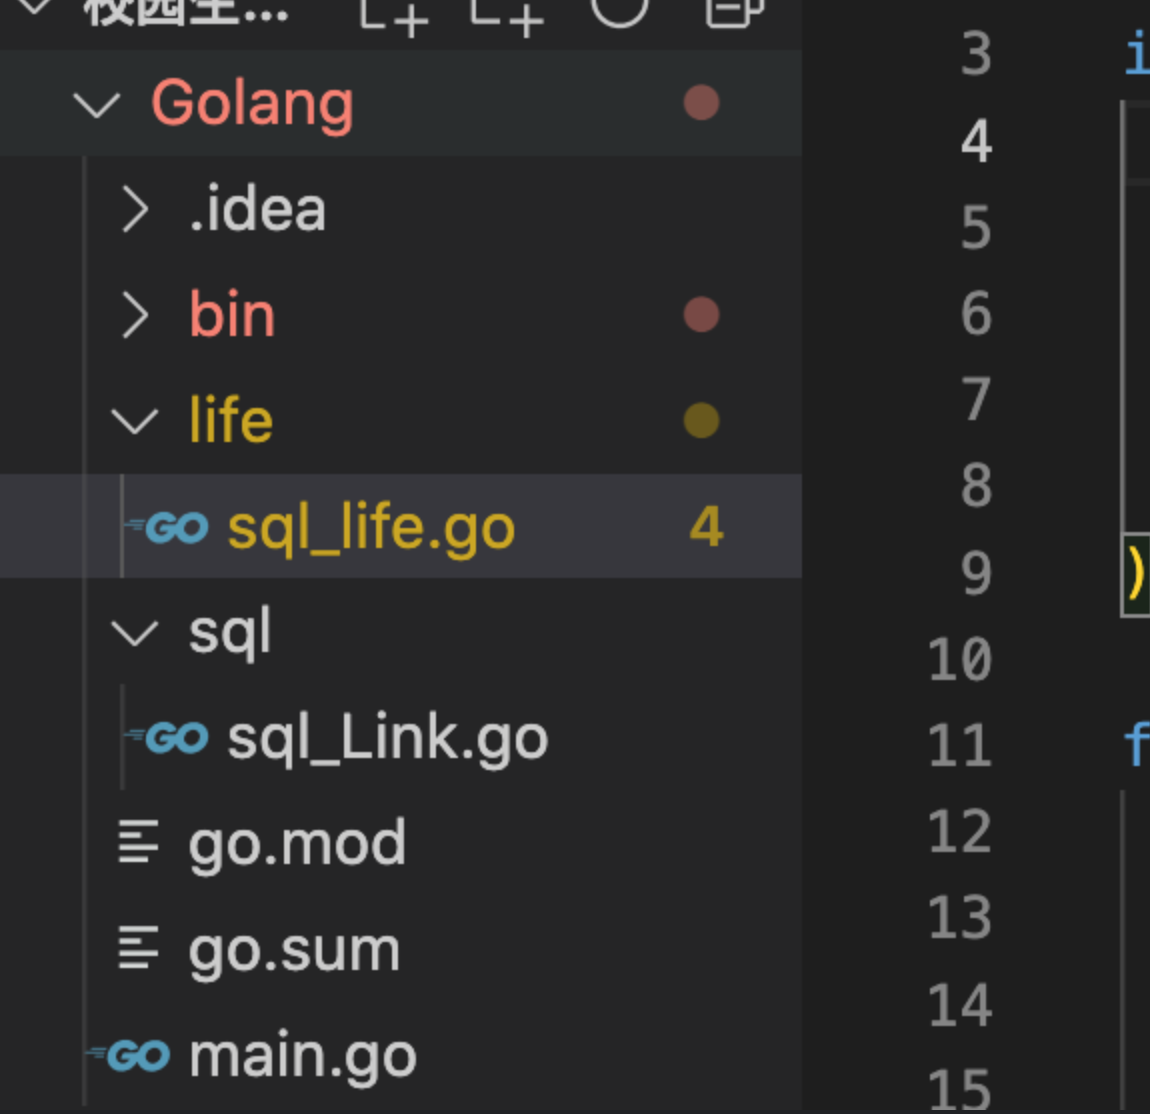This screenshot has height=1114, width=1150.
Task: Click the text file icon beside go.mod
Action: [x=138, y=842]
